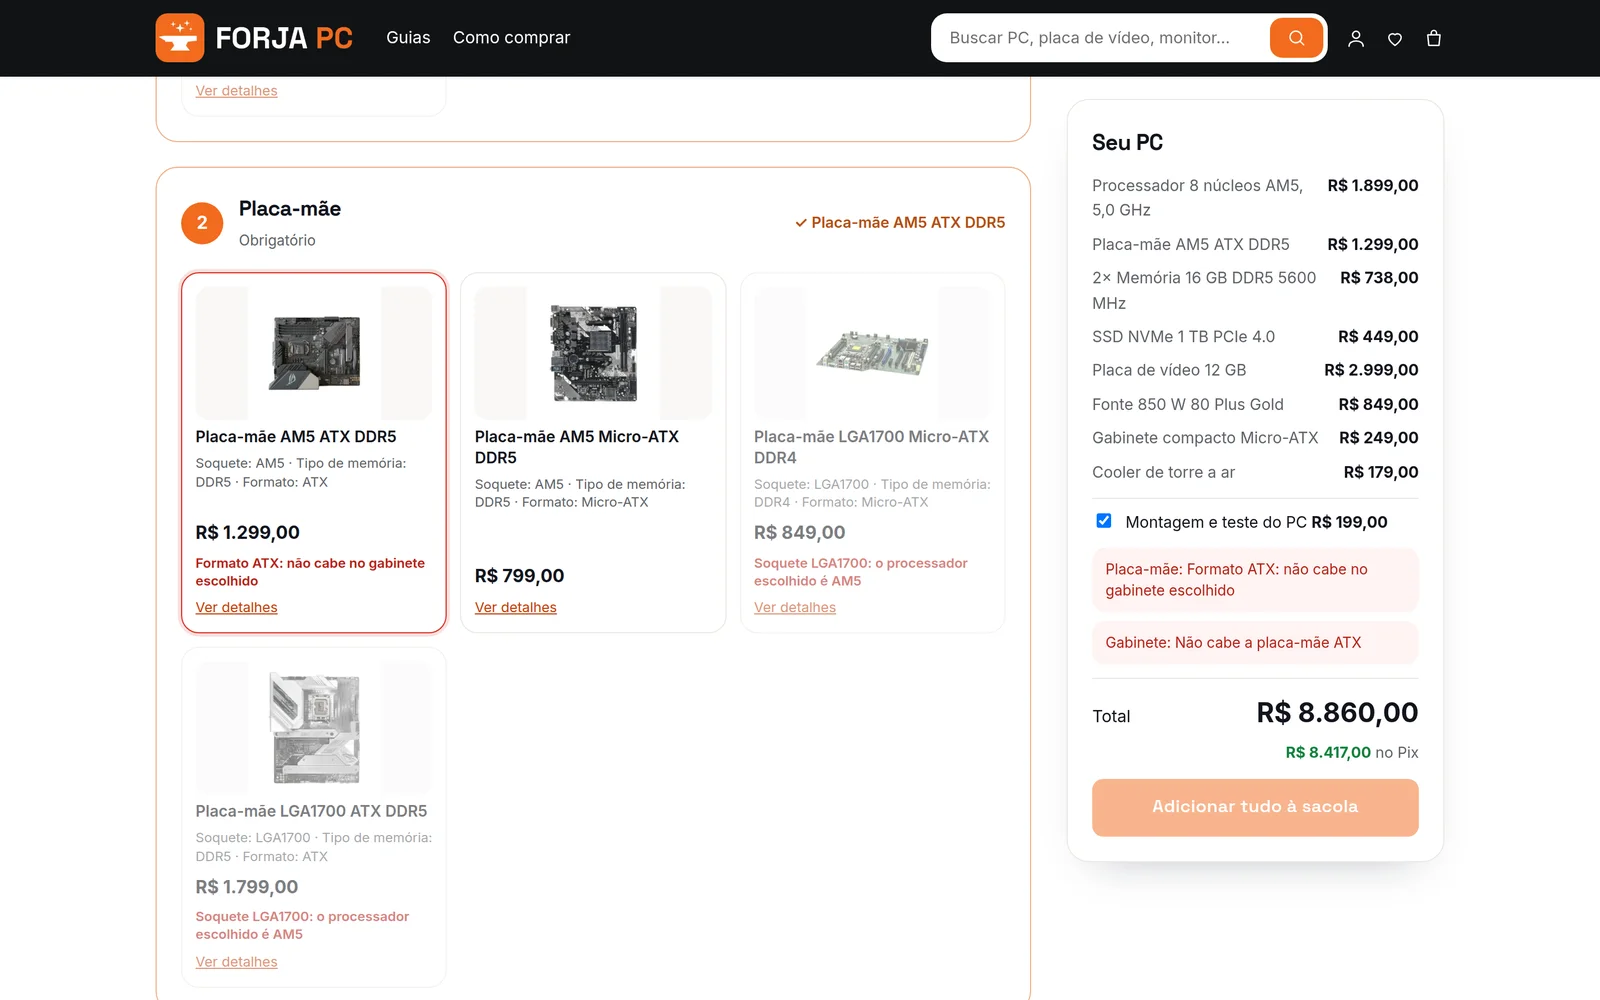
Task: Open the user account icon
Action: click(x=1356, y=39)
